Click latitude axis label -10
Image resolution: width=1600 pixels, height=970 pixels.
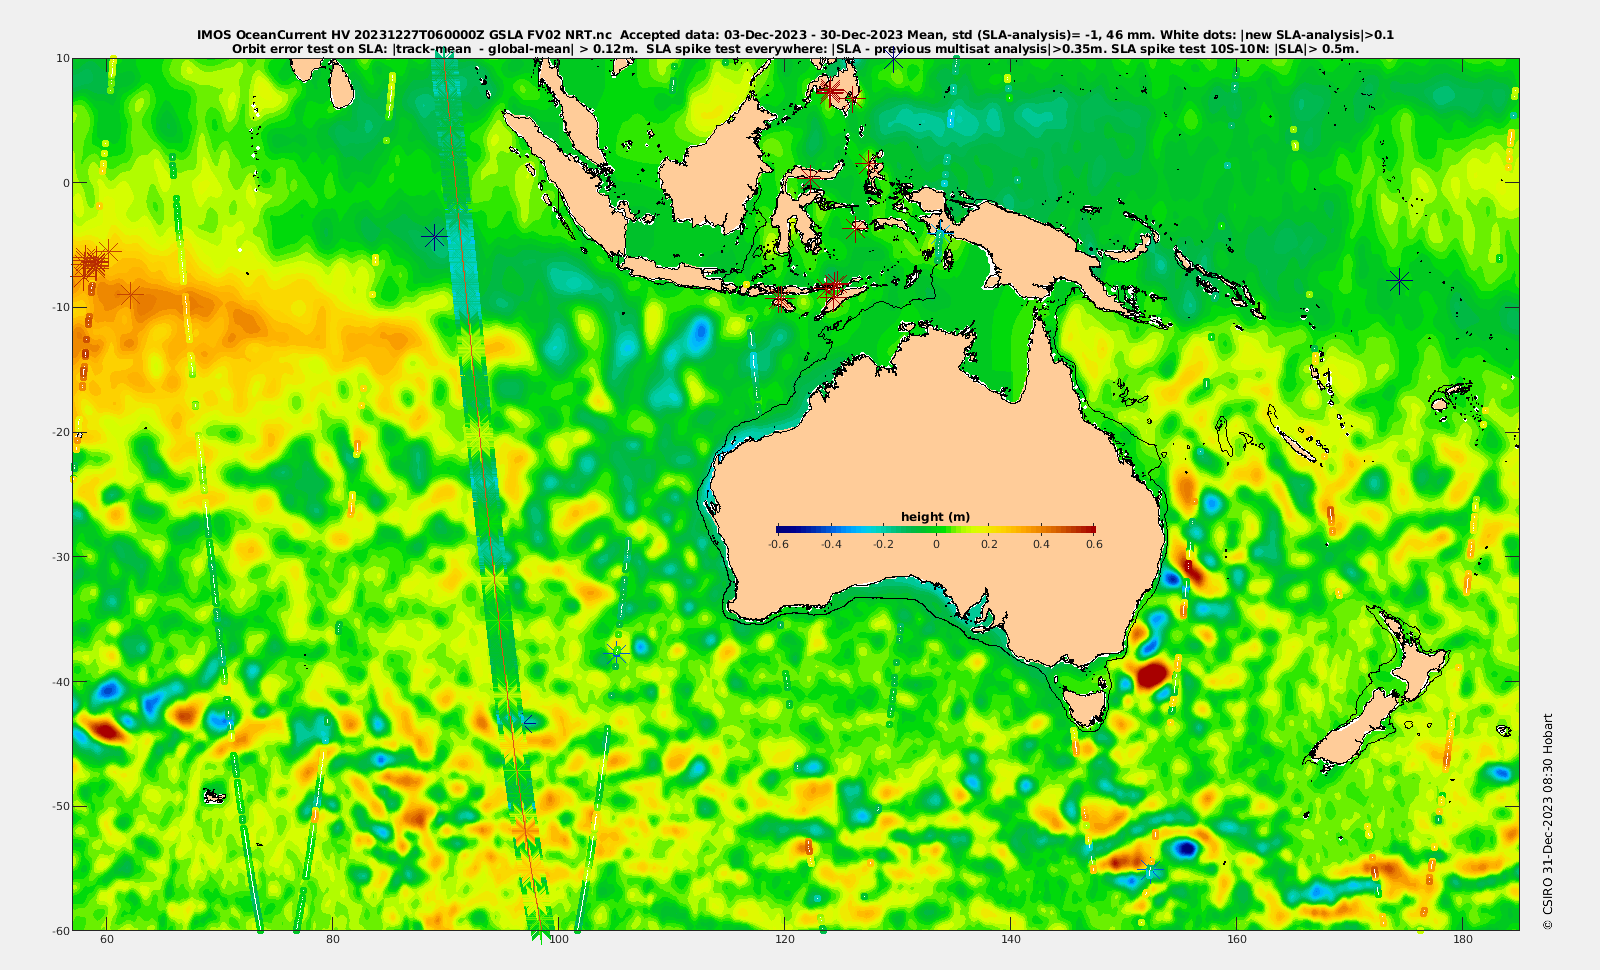pyautogui.click(x=60, y=307)
